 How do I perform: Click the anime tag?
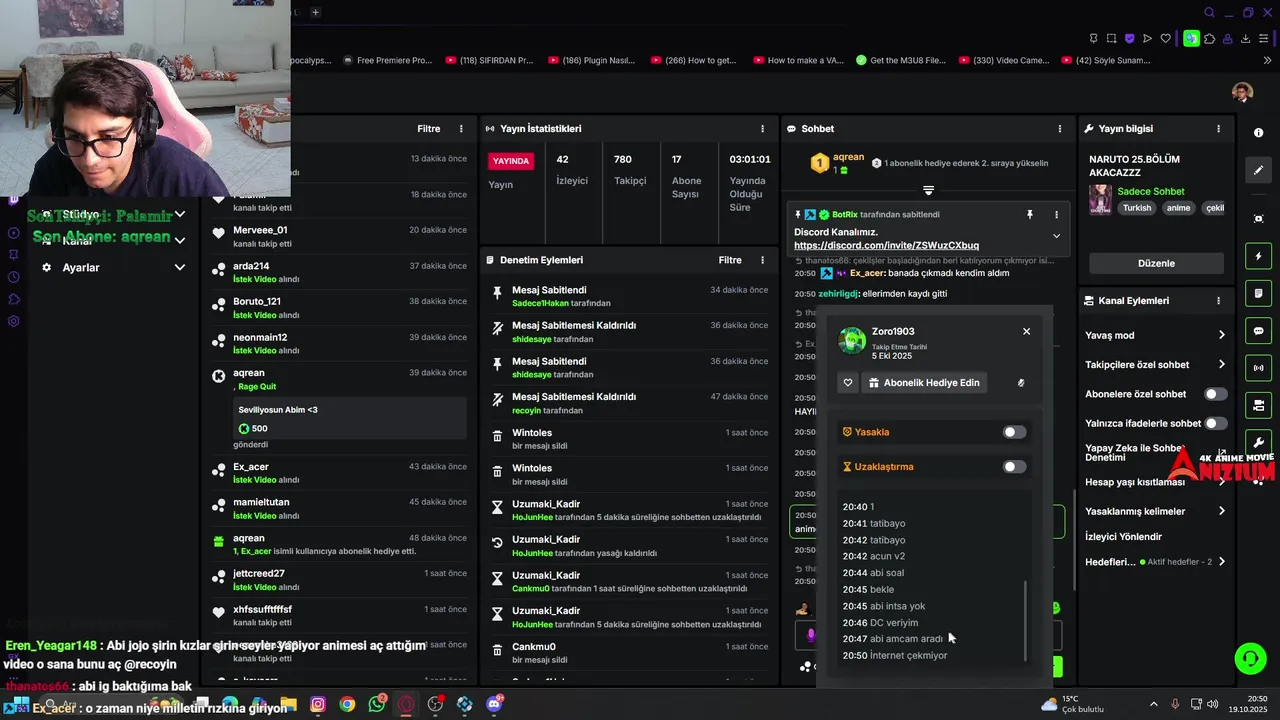[x=1178, y=208]
